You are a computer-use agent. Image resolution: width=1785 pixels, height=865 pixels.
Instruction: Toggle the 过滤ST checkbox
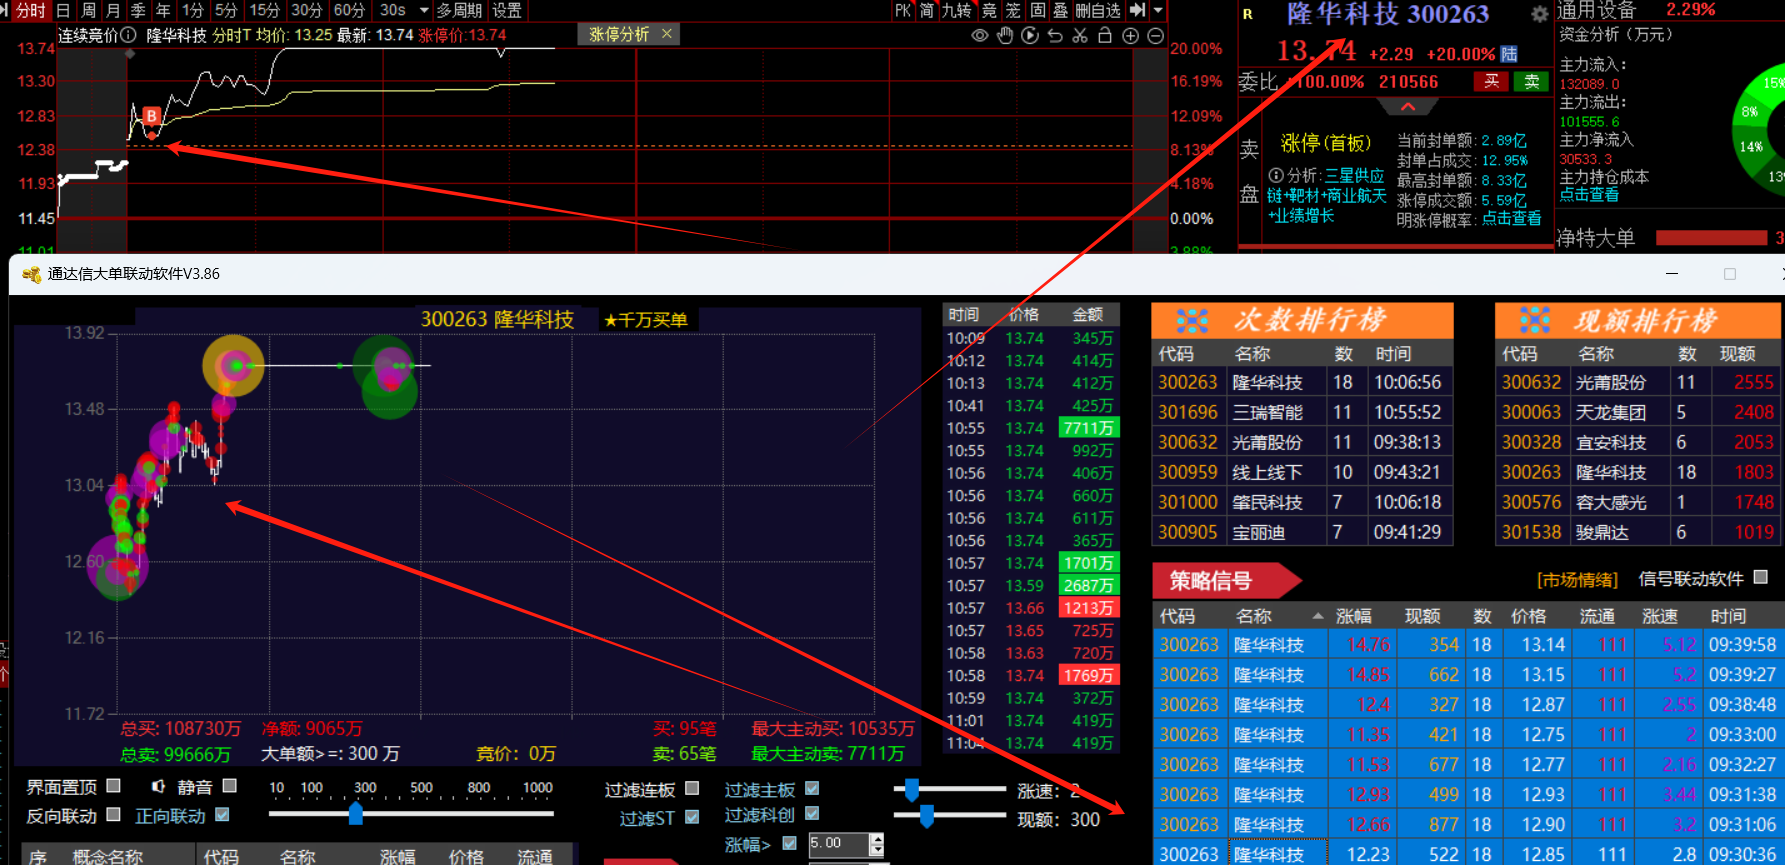click(x=692, y=817)
